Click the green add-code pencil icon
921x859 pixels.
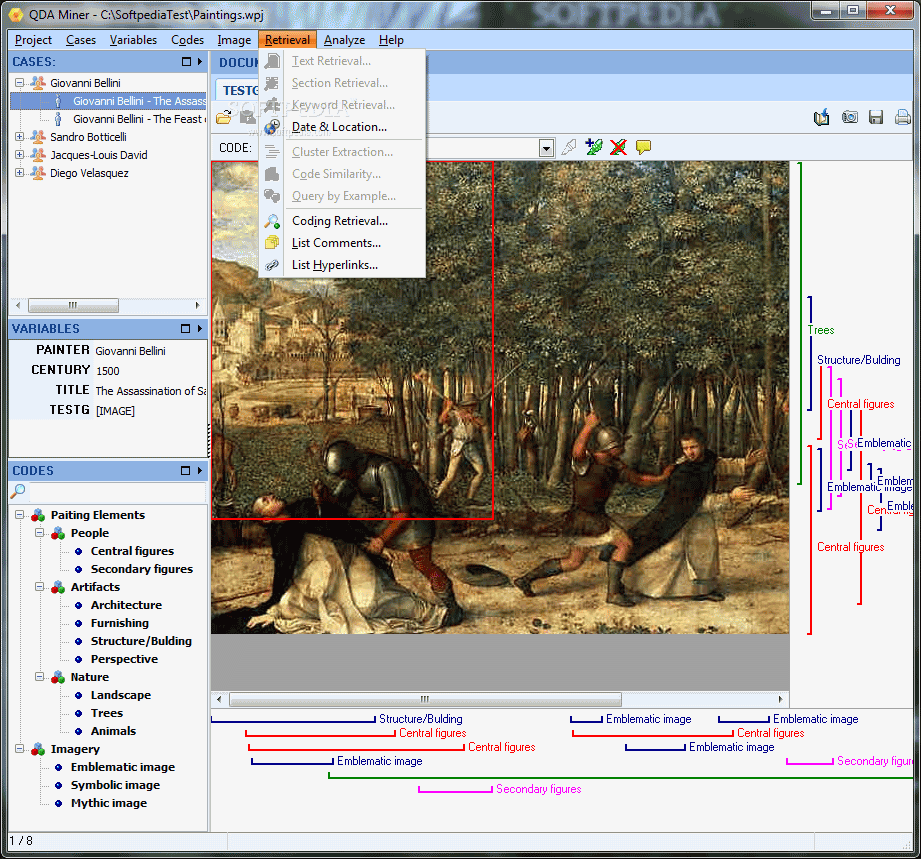(594, 147)
